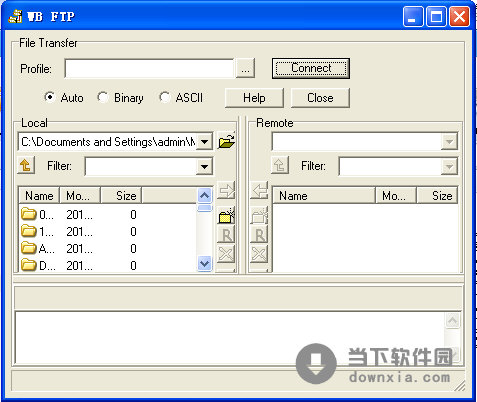Create new folder in Remote pane
The image size is (477, 402).
259,216
